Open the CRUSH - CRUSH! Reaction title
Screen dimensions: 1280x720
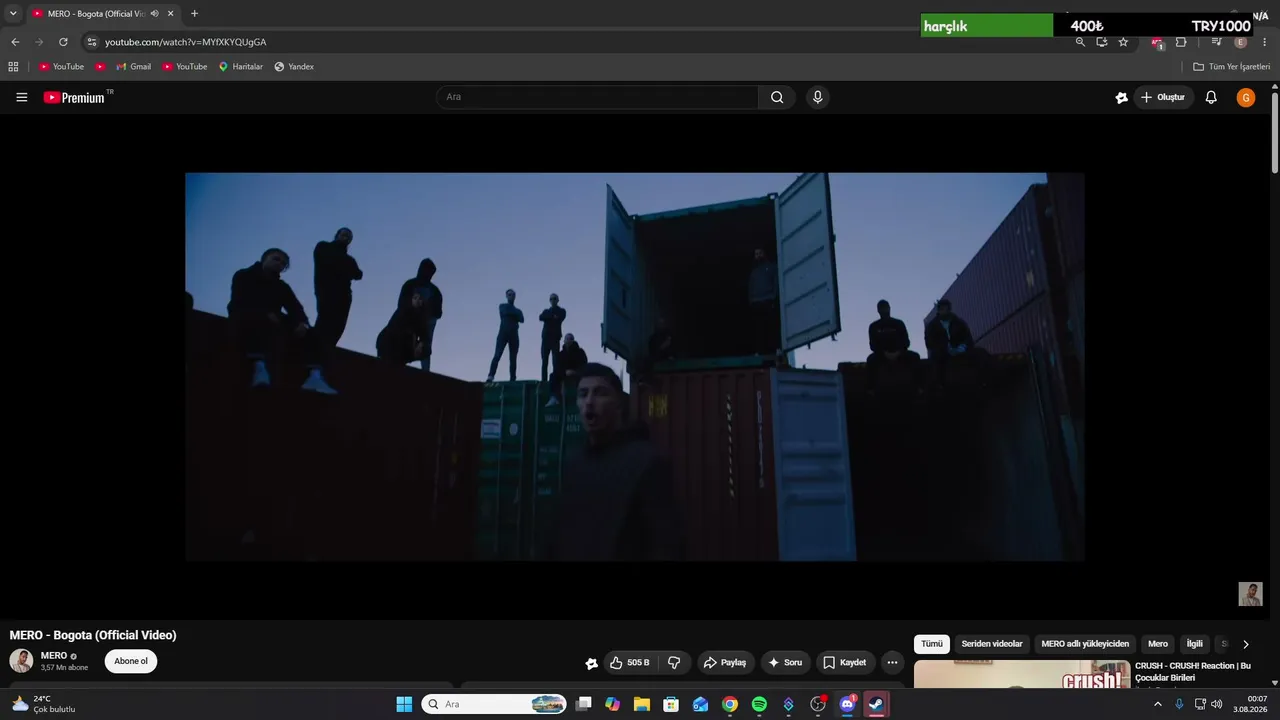click(1193, 672)
